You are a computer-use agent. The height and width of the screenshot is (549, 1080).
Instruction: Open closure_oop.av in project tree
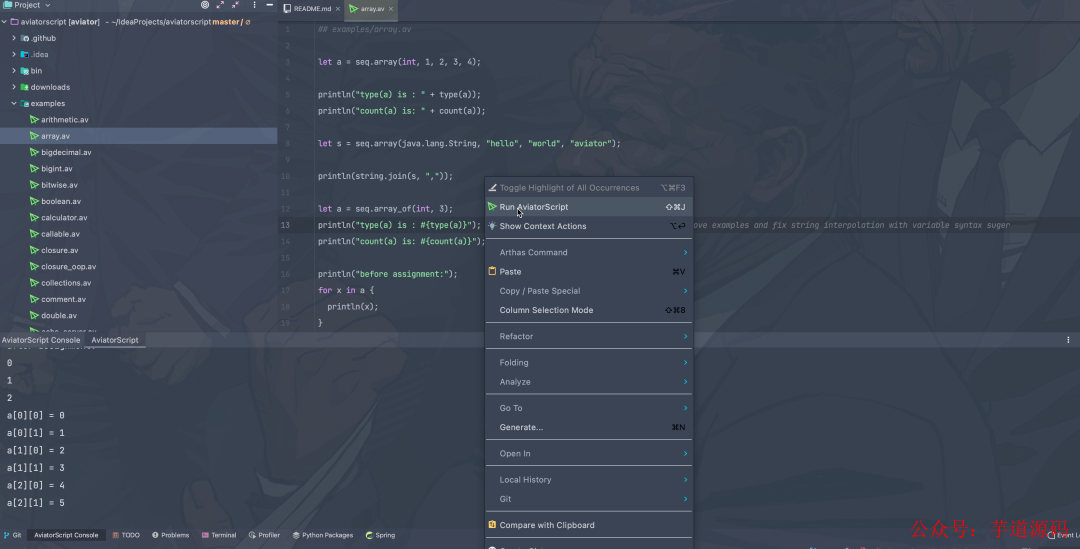point(68,267)
